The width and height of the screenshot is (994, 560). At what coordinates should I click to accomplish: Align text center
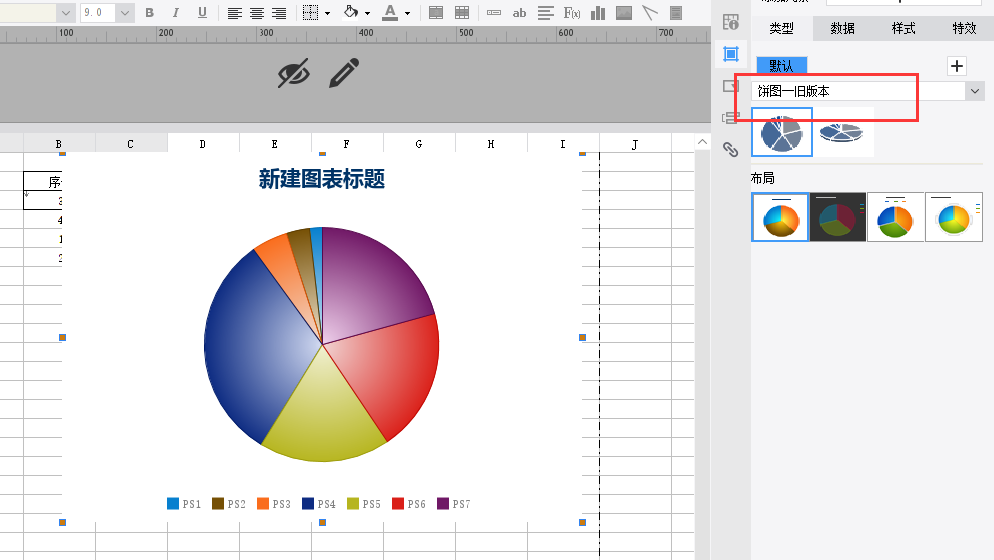[x=257, y=13]
